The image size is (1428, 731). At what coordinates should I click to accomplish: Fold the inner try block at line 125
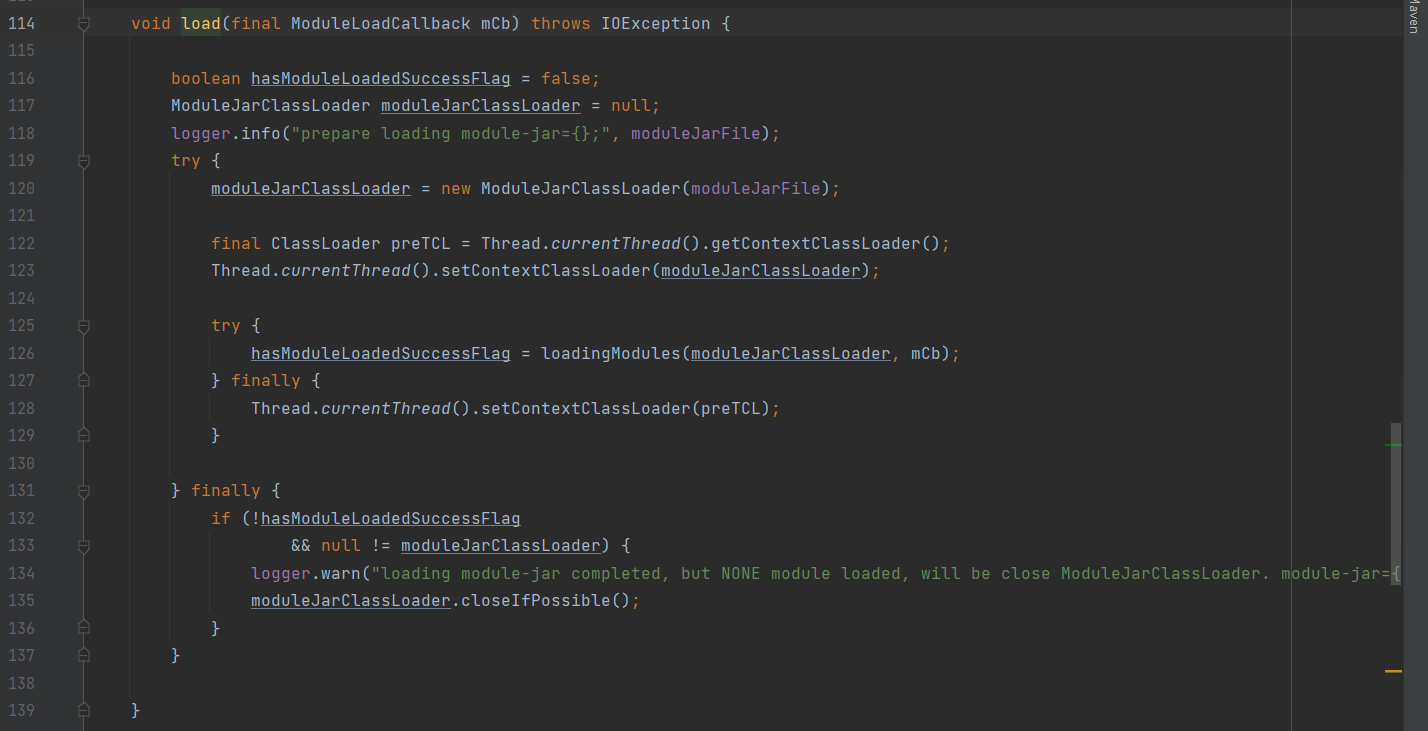click(84, 326)
